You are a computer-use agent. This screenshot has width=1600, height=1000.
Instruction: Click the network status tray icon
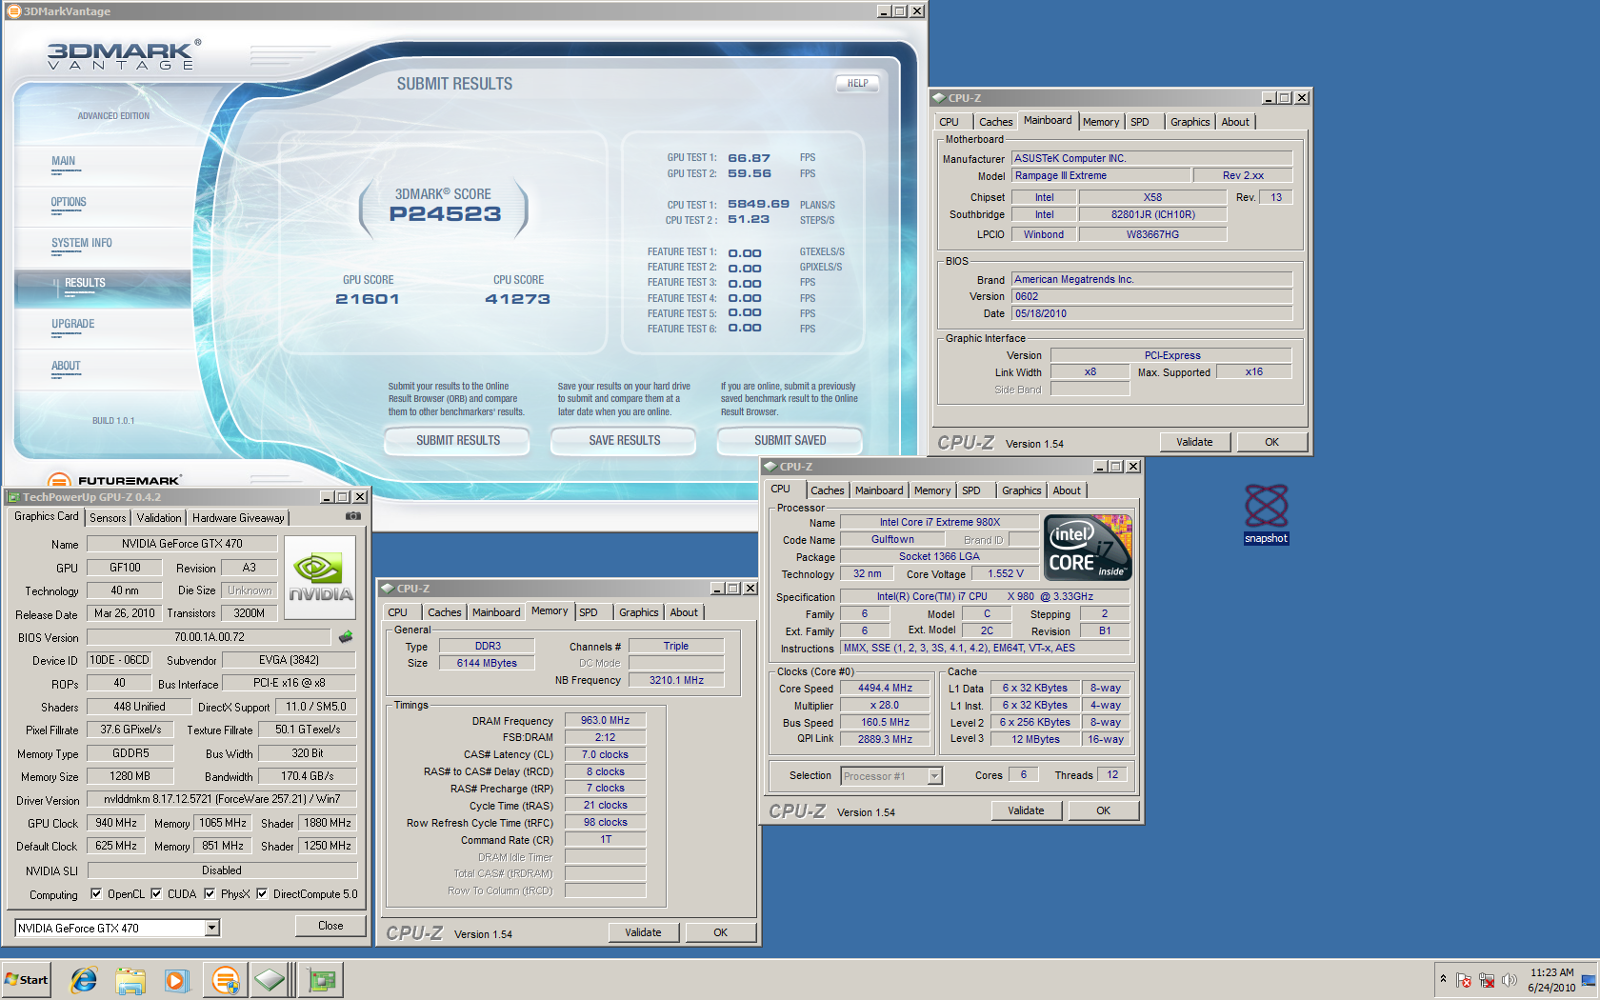[1487, 980]
